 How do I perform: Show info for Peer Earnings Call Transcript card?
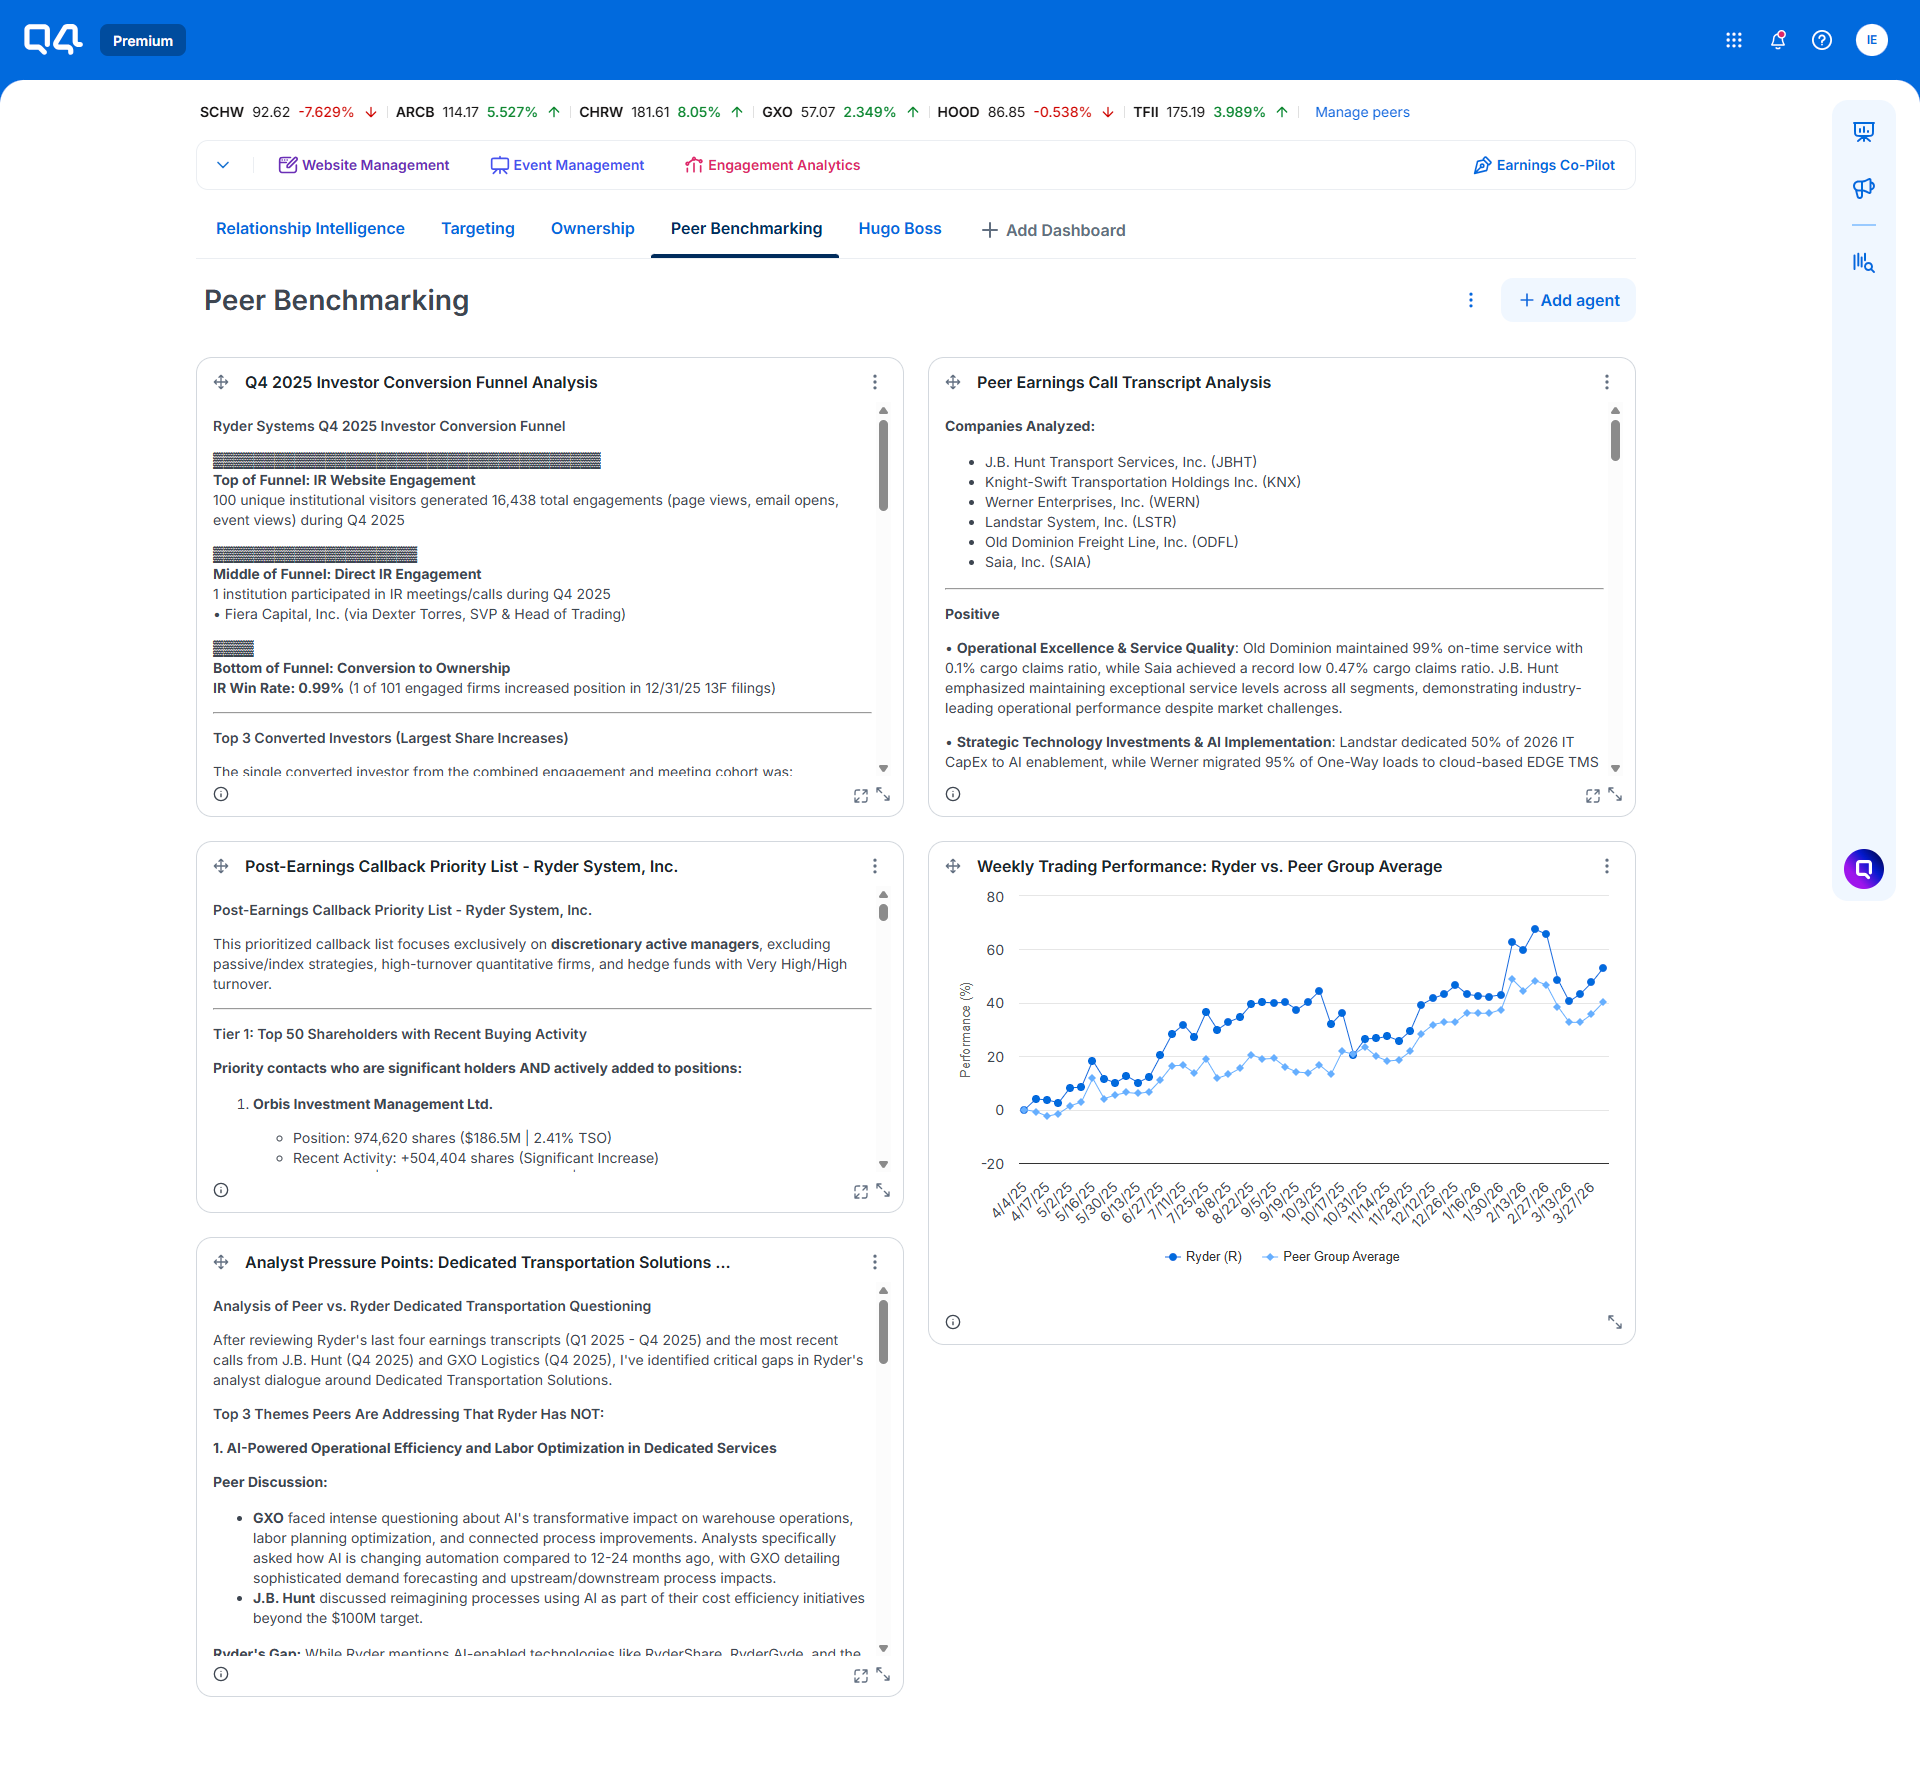[x=953, y=794]
